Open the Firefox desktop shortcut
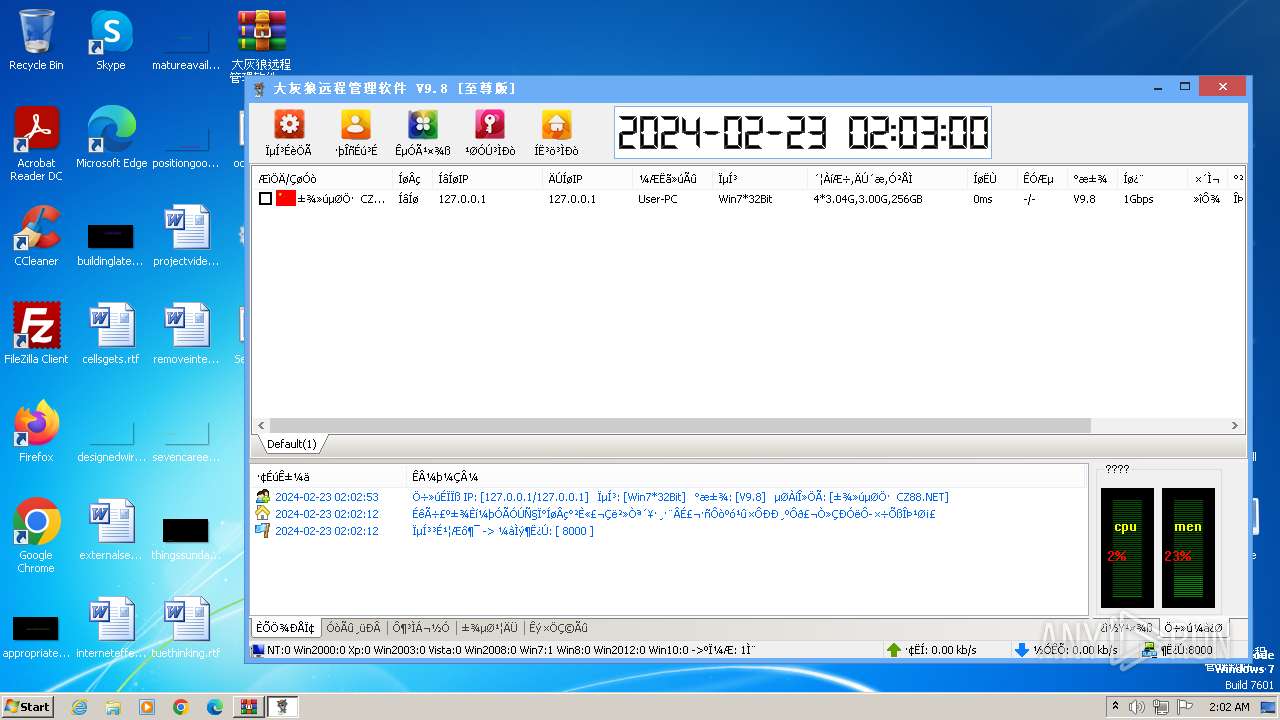 tap(36, 432)
